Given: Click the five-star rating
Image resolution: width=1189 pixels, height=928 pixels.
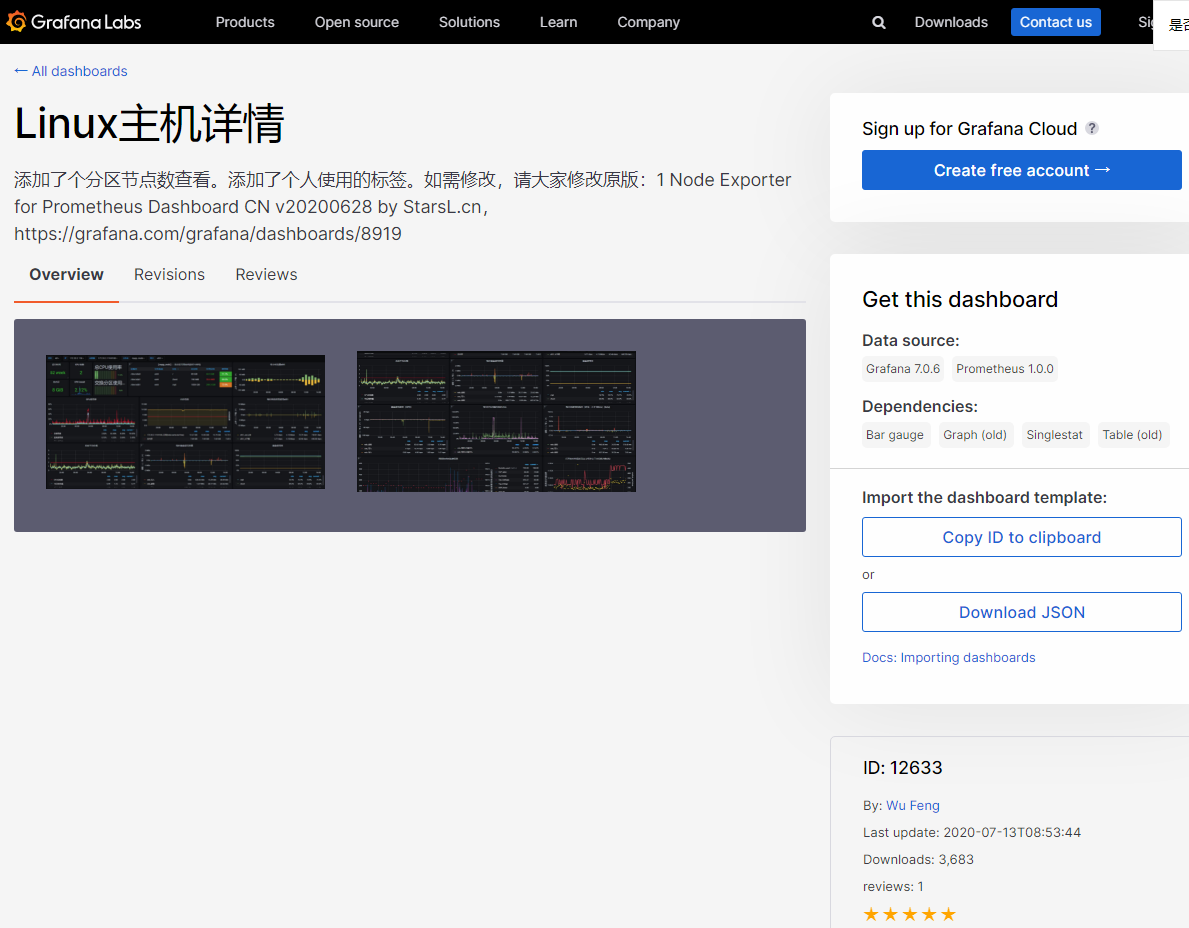Looking at the screenshot, I should point(909,914).
